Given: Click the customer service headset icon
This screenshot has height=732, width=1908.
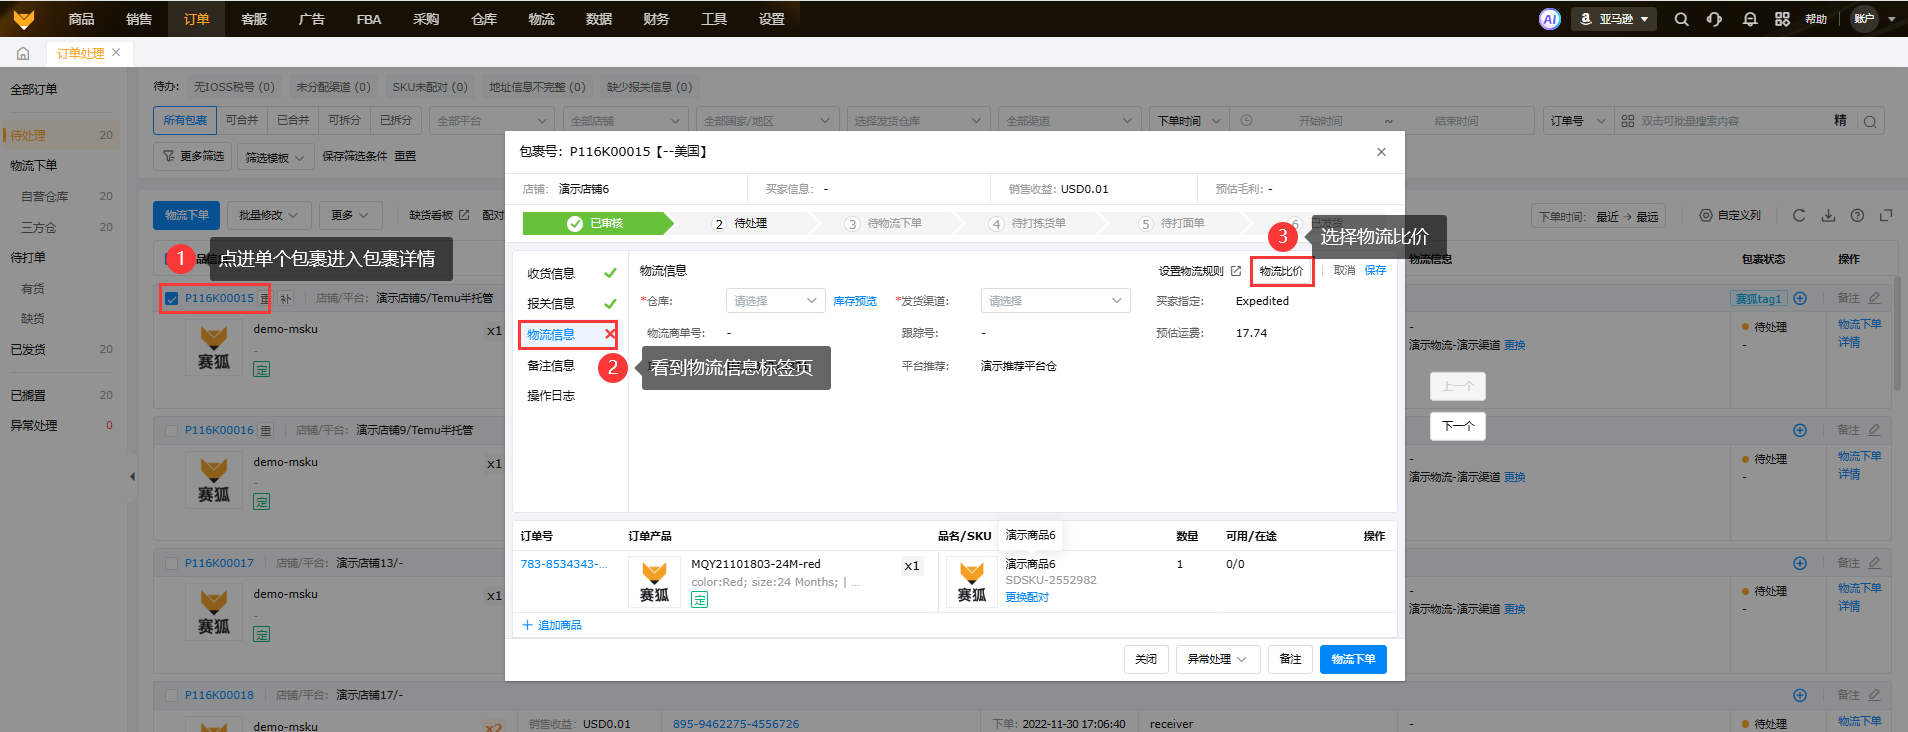Looking at the screenshot, I should [x=1714, y=19].
